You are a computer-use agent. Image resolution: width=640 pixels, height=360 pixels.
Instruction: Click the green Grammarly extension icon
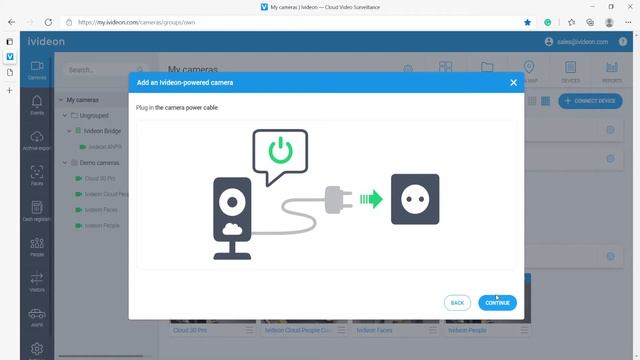(548, 22)
